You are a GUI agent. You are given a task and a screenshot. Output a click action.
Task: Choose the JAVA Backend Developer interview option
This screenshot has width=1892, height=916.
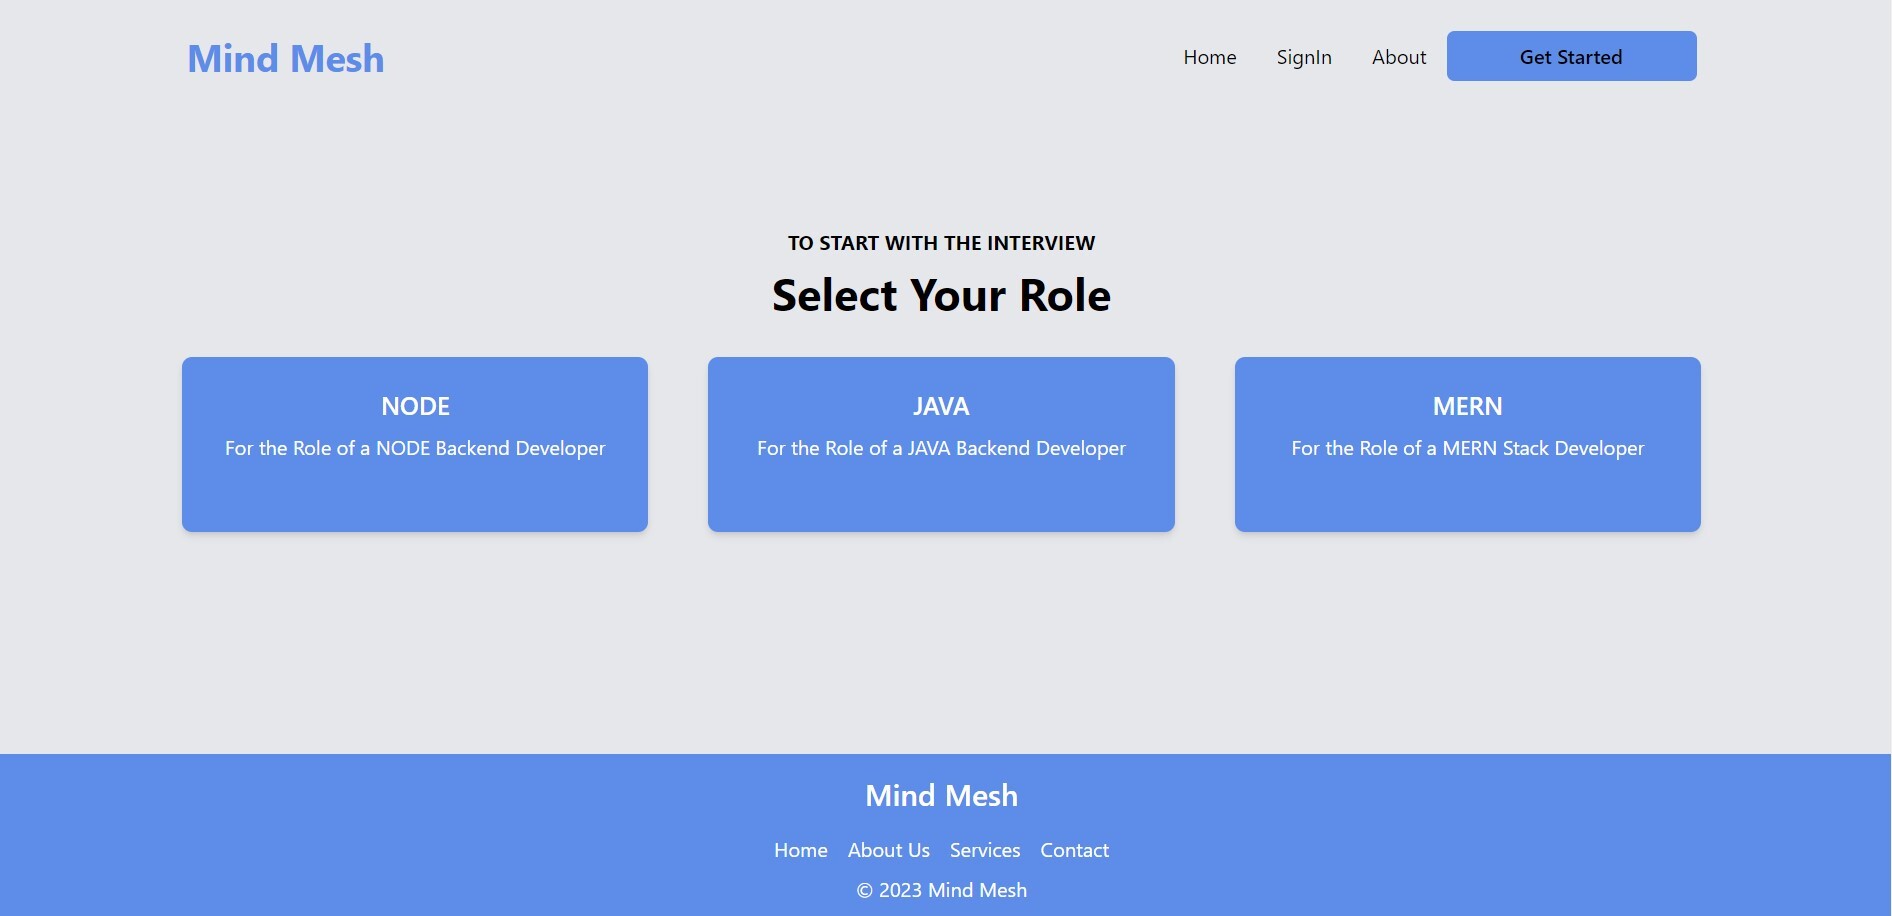pos(941,448)
